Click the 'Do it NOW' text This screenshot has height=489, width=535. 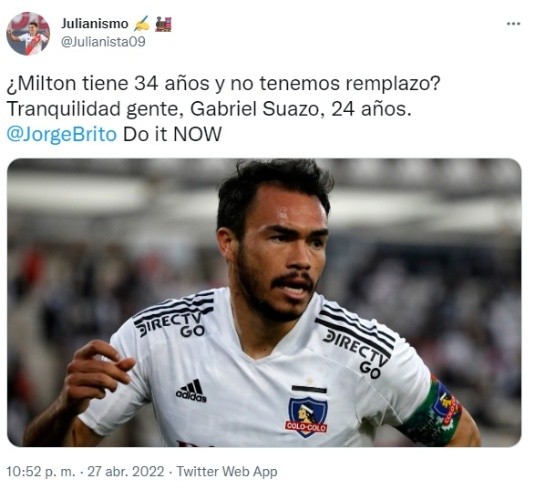[x=172, y=134]
